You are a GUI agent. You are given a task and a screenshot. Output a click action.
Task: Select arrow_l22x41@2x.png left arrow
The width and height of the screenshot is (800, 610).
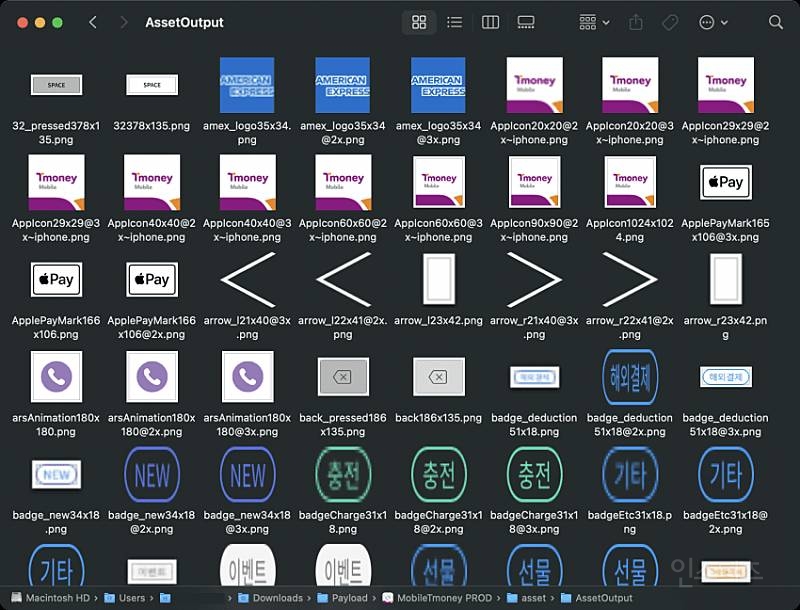click(343, 279)
